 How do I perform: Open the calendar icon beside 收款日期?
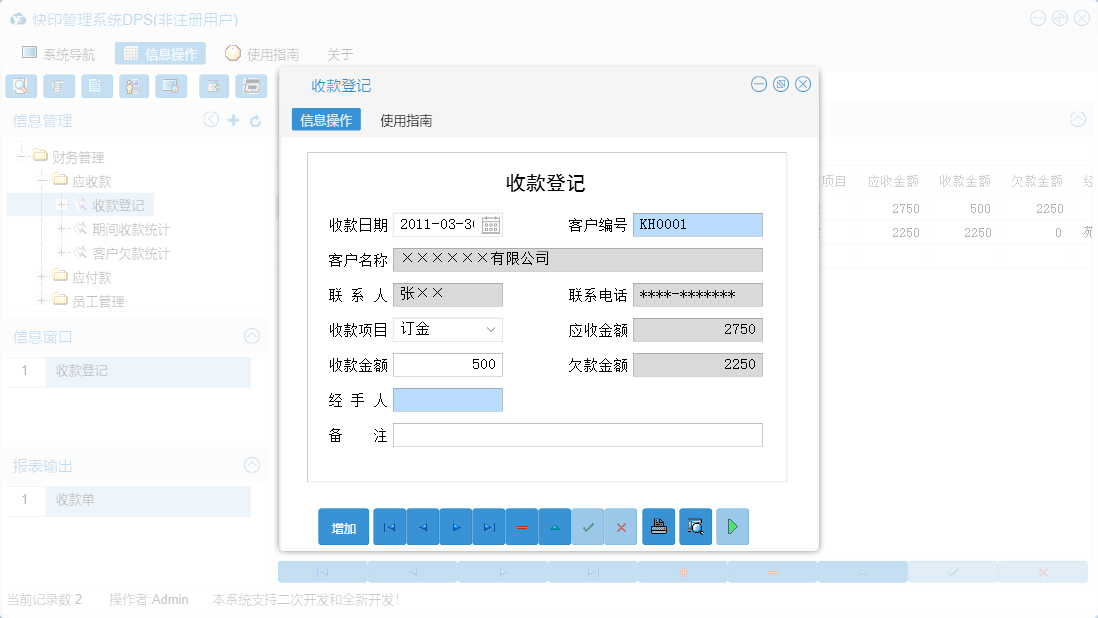pyautogui.click(x=490, y=224)
